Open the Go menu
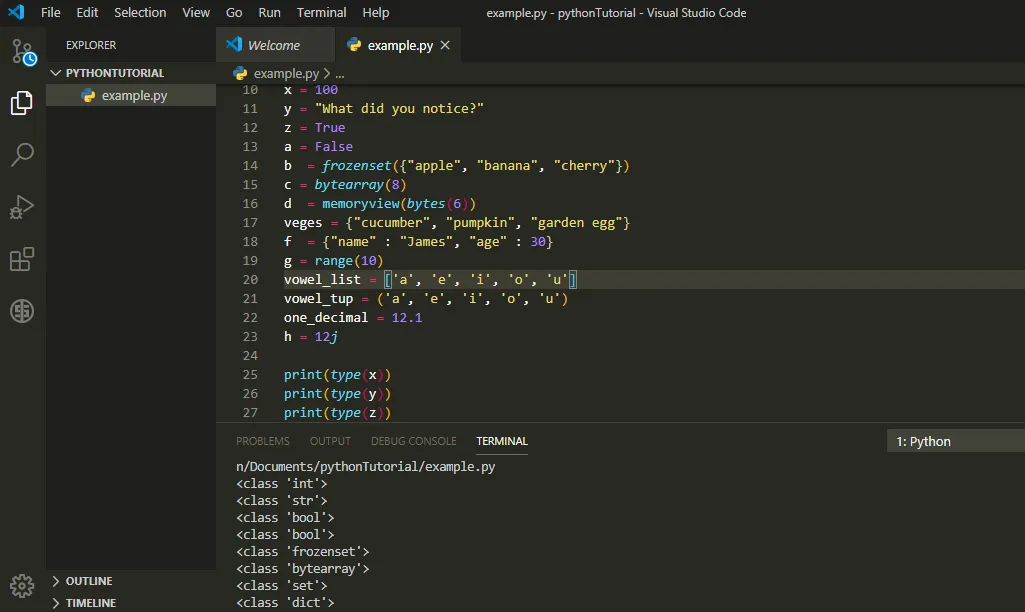Viewport: 1025px width, 612px height. [x=234, y=12]
